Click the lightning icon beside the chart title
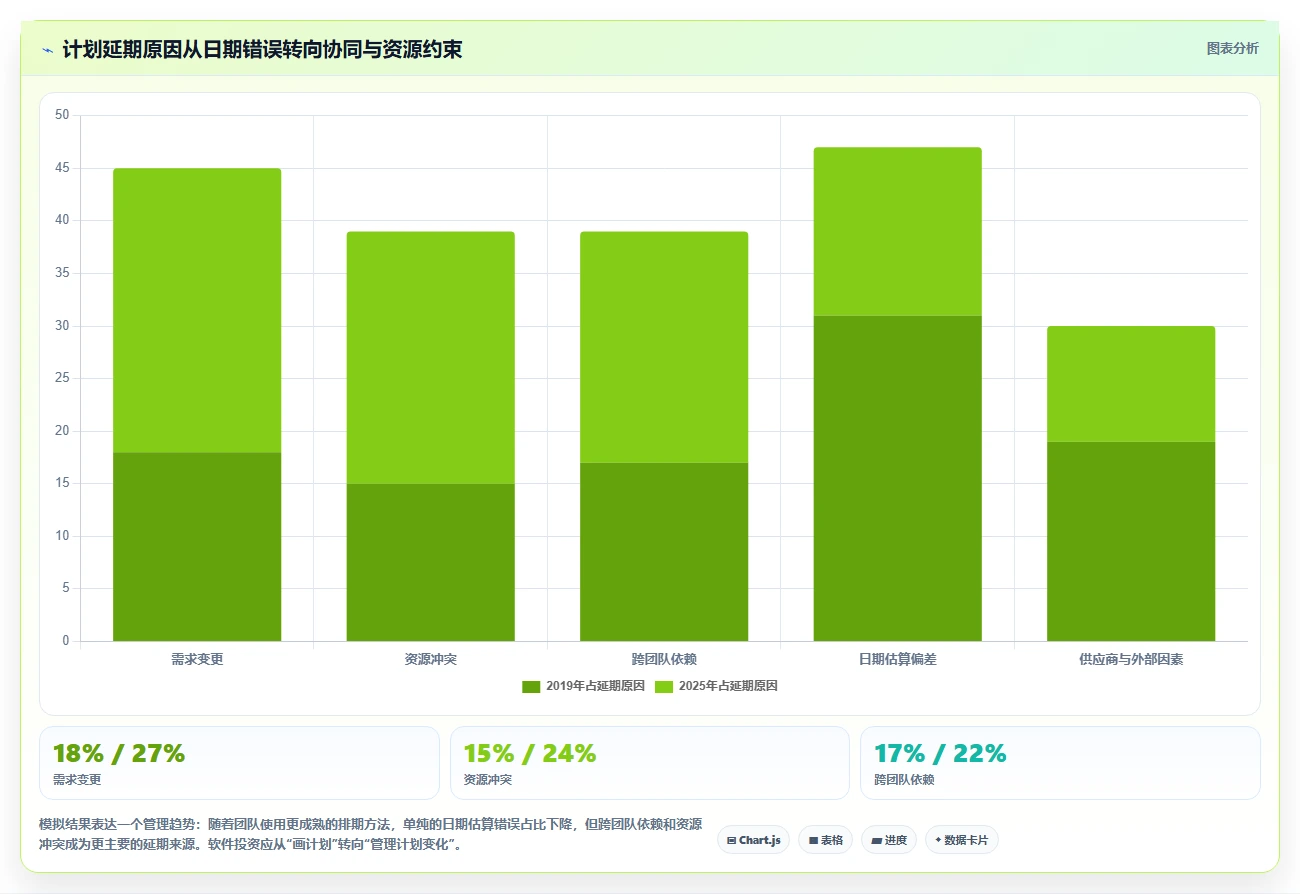Viewport: 1300px width, 894px height. [x=47, y=50]
